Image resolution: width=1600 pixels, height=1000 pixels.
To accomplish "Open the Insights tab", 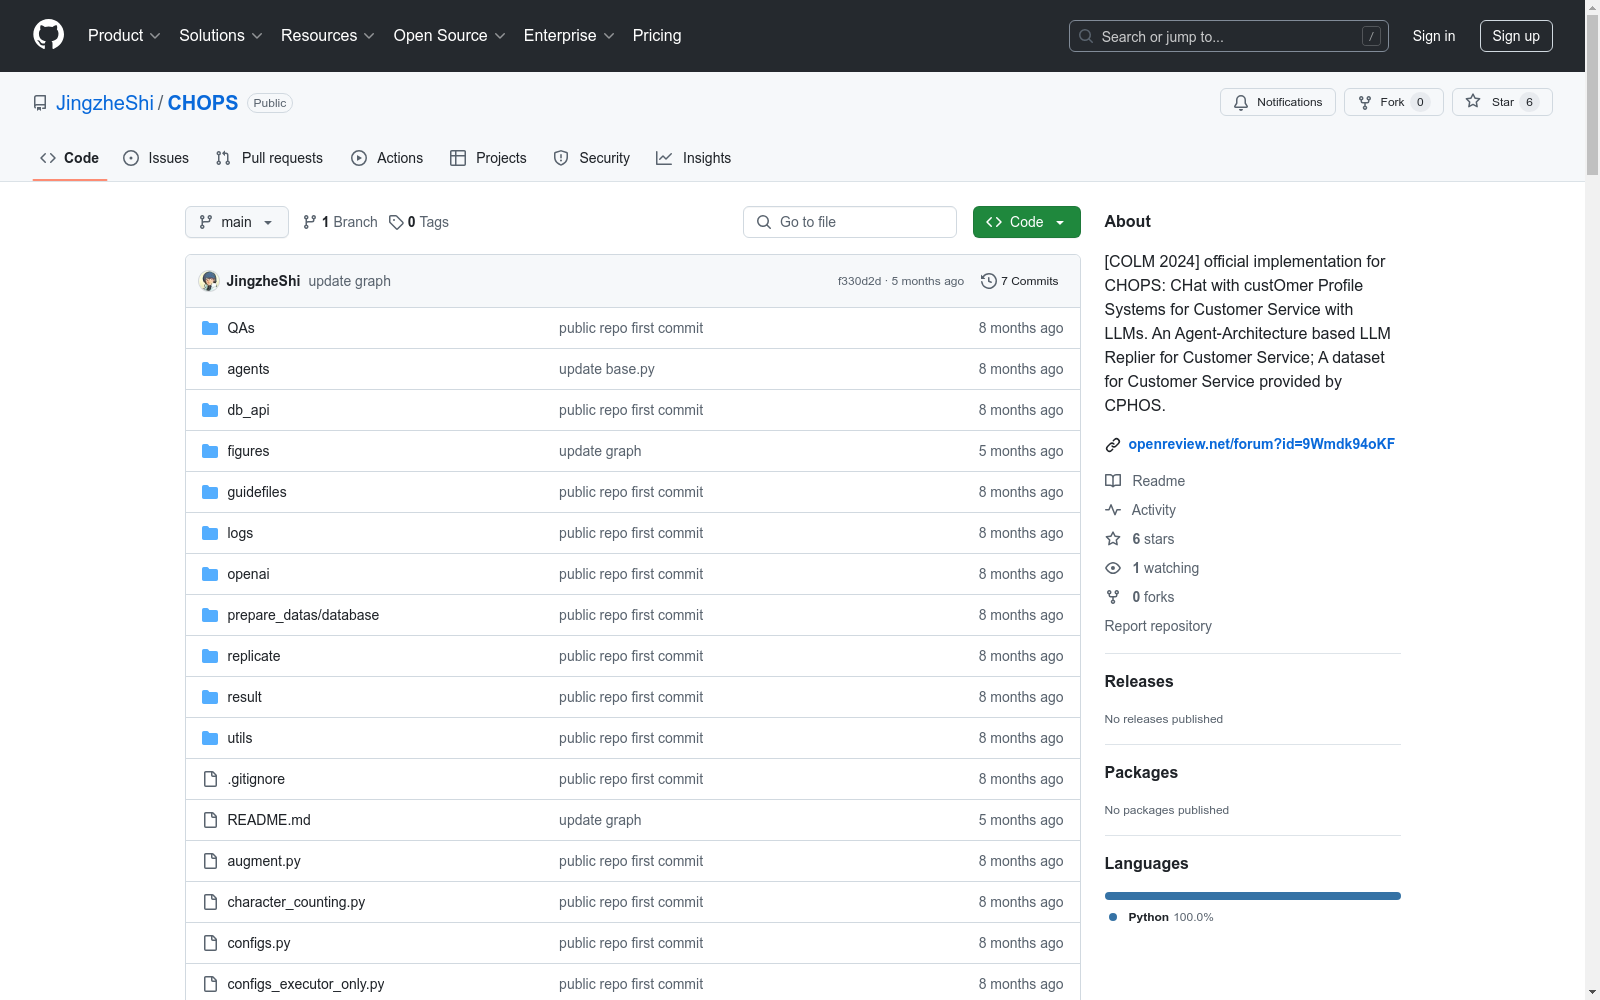I will (x=693, y=158).
